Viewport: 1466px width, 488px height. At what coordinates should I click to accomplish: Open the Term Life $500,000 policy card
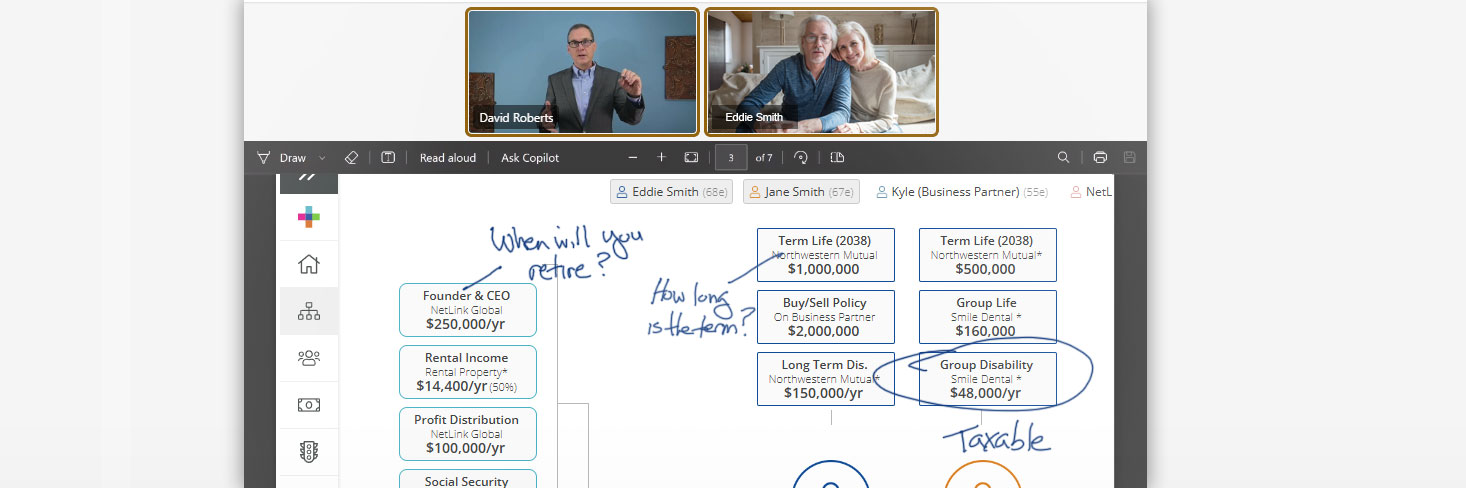coord(988,255)
